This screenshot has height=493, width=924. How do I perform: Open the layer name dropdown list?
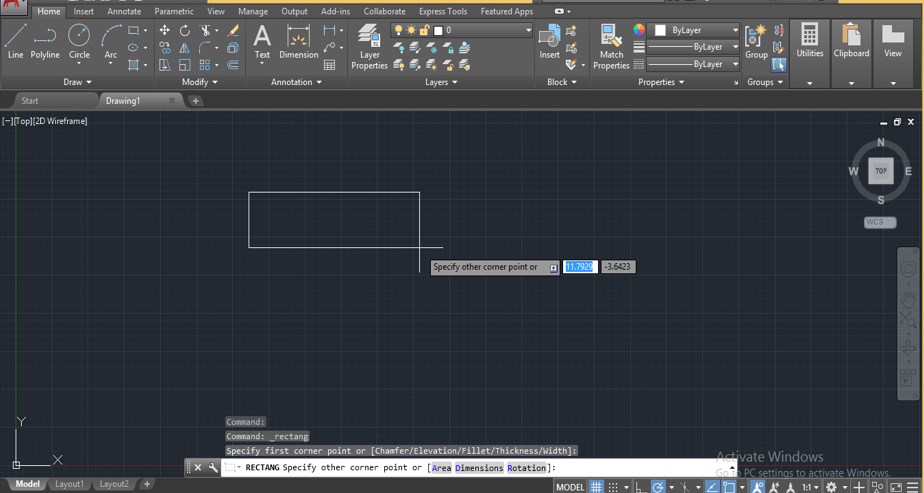[528, 30]
